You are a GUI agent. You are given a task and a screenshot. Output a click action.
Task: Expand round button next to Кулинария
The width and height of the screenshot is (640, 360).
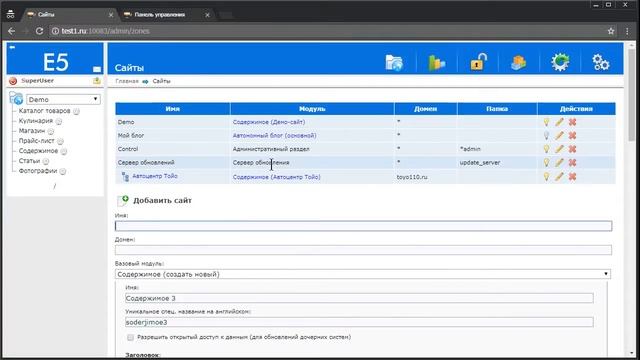59,121
